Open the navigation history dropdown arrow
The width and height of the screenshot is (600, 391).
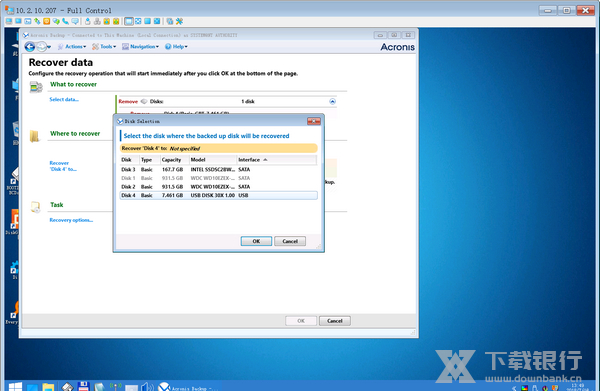(x=49, y=47)
